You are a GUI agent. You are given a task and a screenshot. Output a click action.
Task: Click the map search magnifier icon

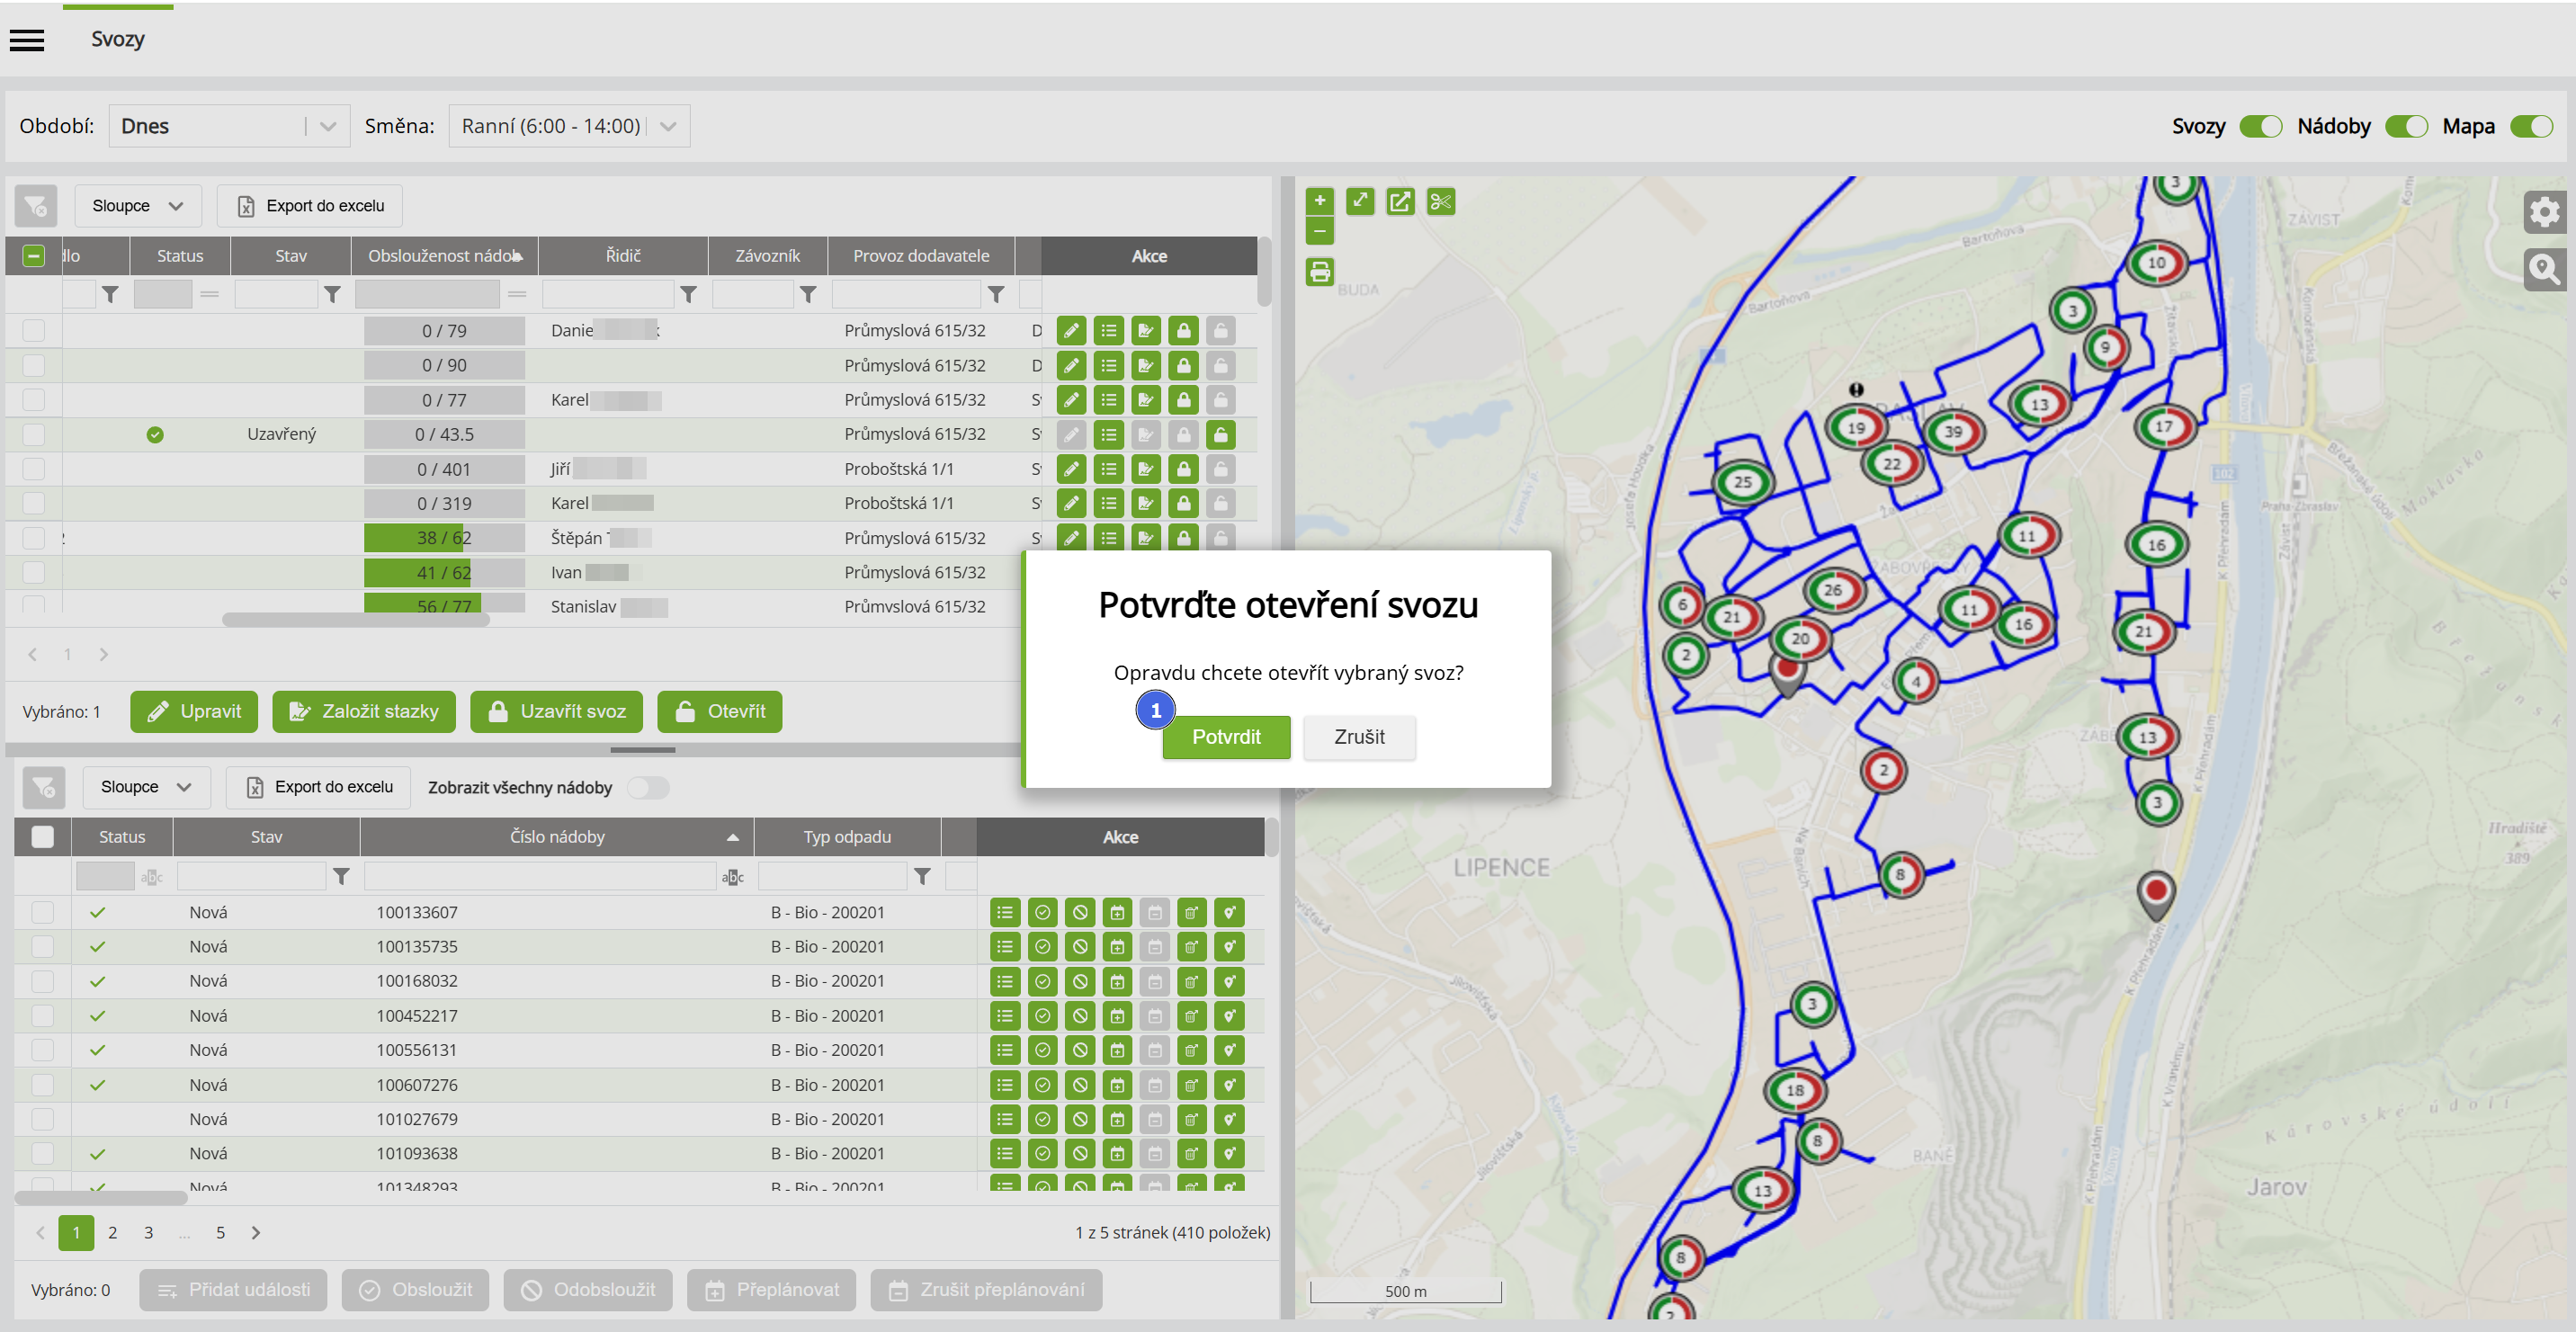(x=2544, y=268)
